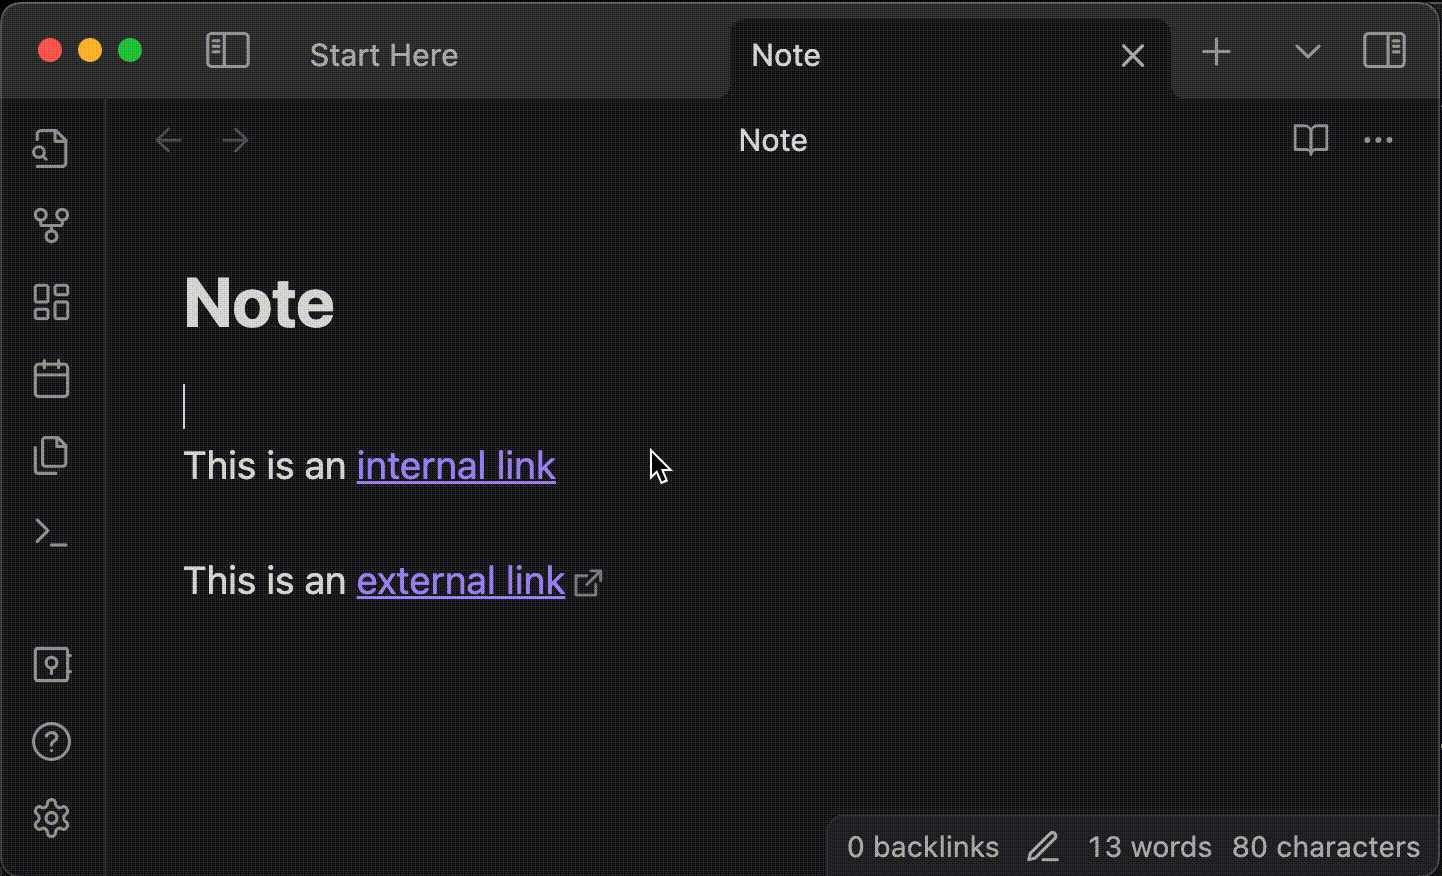Open the canvas icon in ribbon
This screenshot has width=1442, height=876.
click(51, 302)
